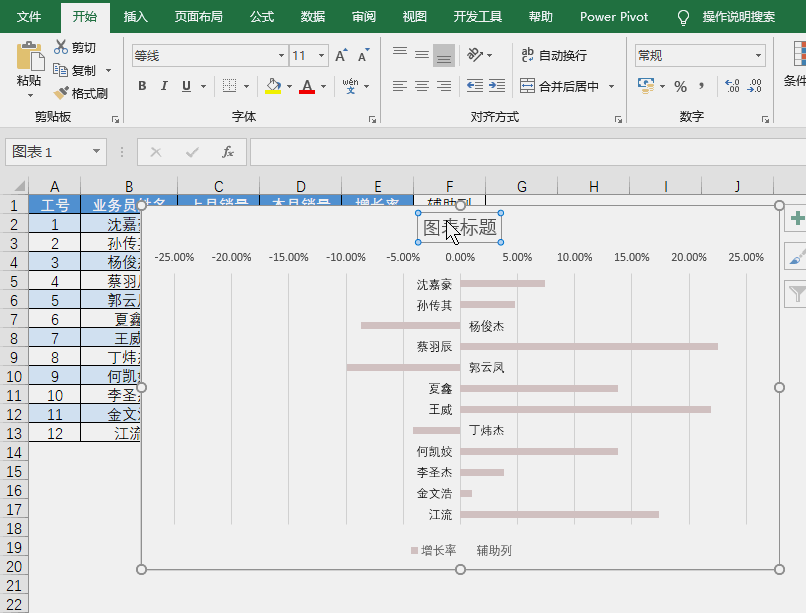806x613 pixels.
Task: Open the font name dropdown (等线)
Action: coord(281,55)
